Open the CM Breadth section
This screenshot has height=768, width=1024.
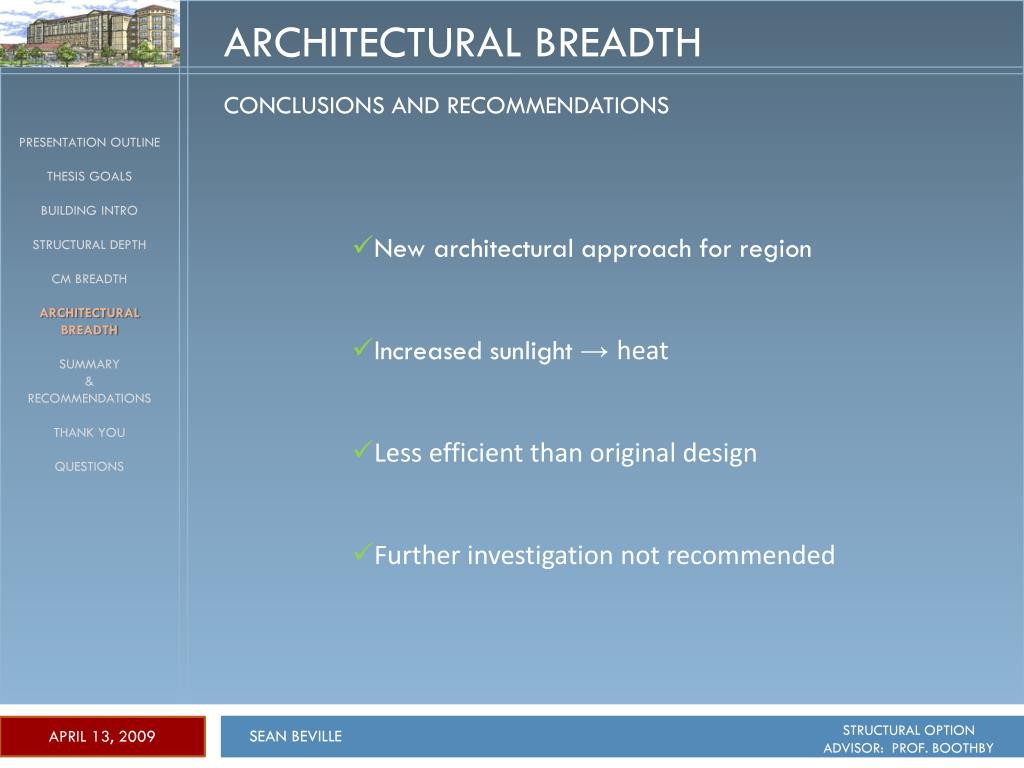[x=89, y=279]
